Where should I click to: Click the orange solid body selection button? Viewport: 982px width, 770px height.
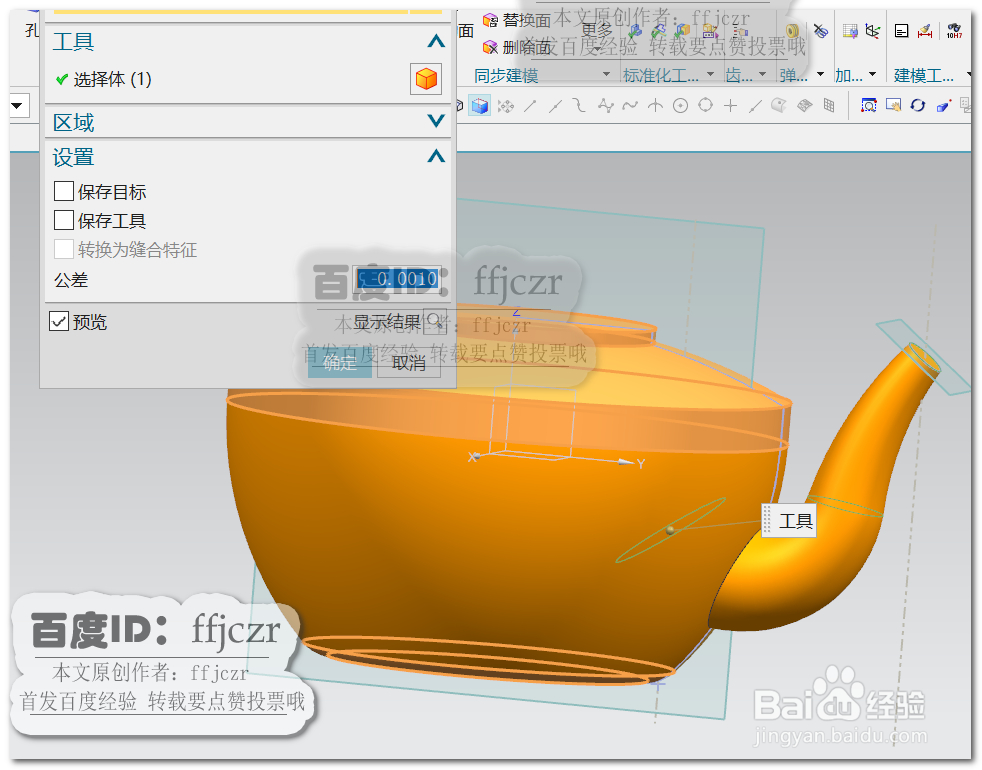point(426,79)
